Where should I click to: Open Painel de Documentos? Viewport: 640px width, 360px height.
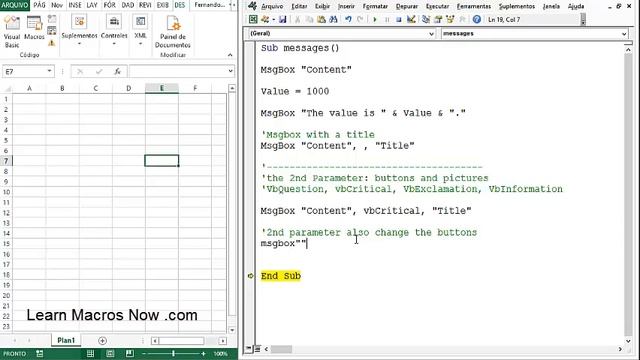tap(173, 32)
